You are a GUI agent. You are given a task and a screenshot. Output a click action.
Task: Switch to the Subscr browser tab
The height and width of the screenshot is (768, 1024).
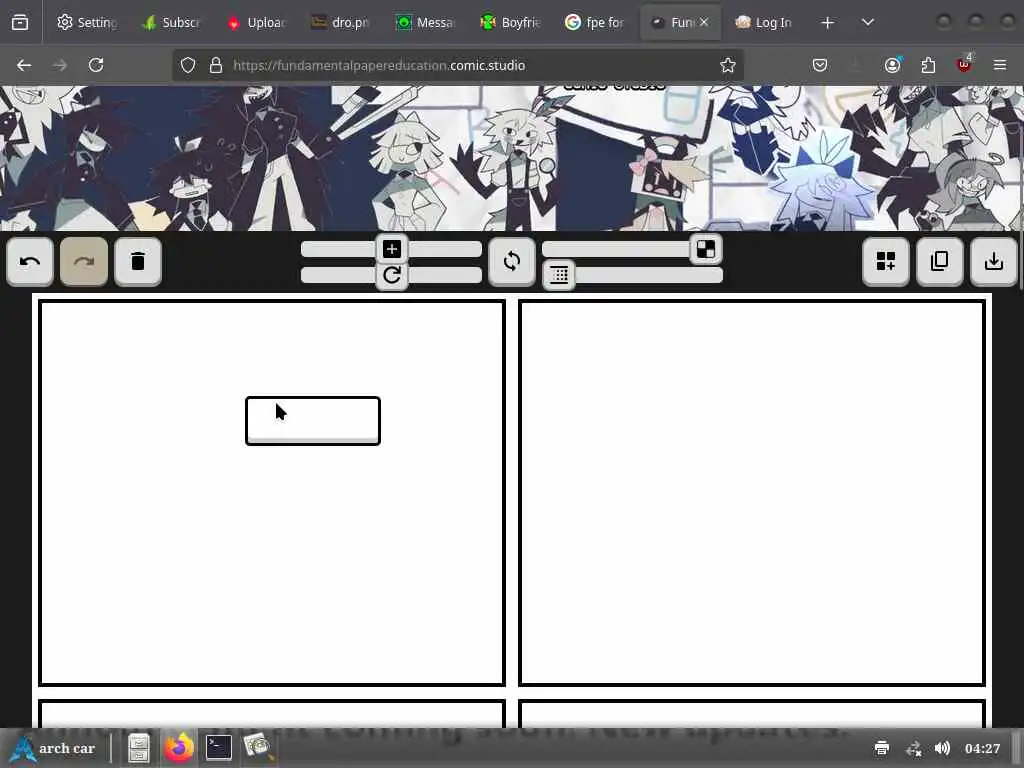coord(172,22)
